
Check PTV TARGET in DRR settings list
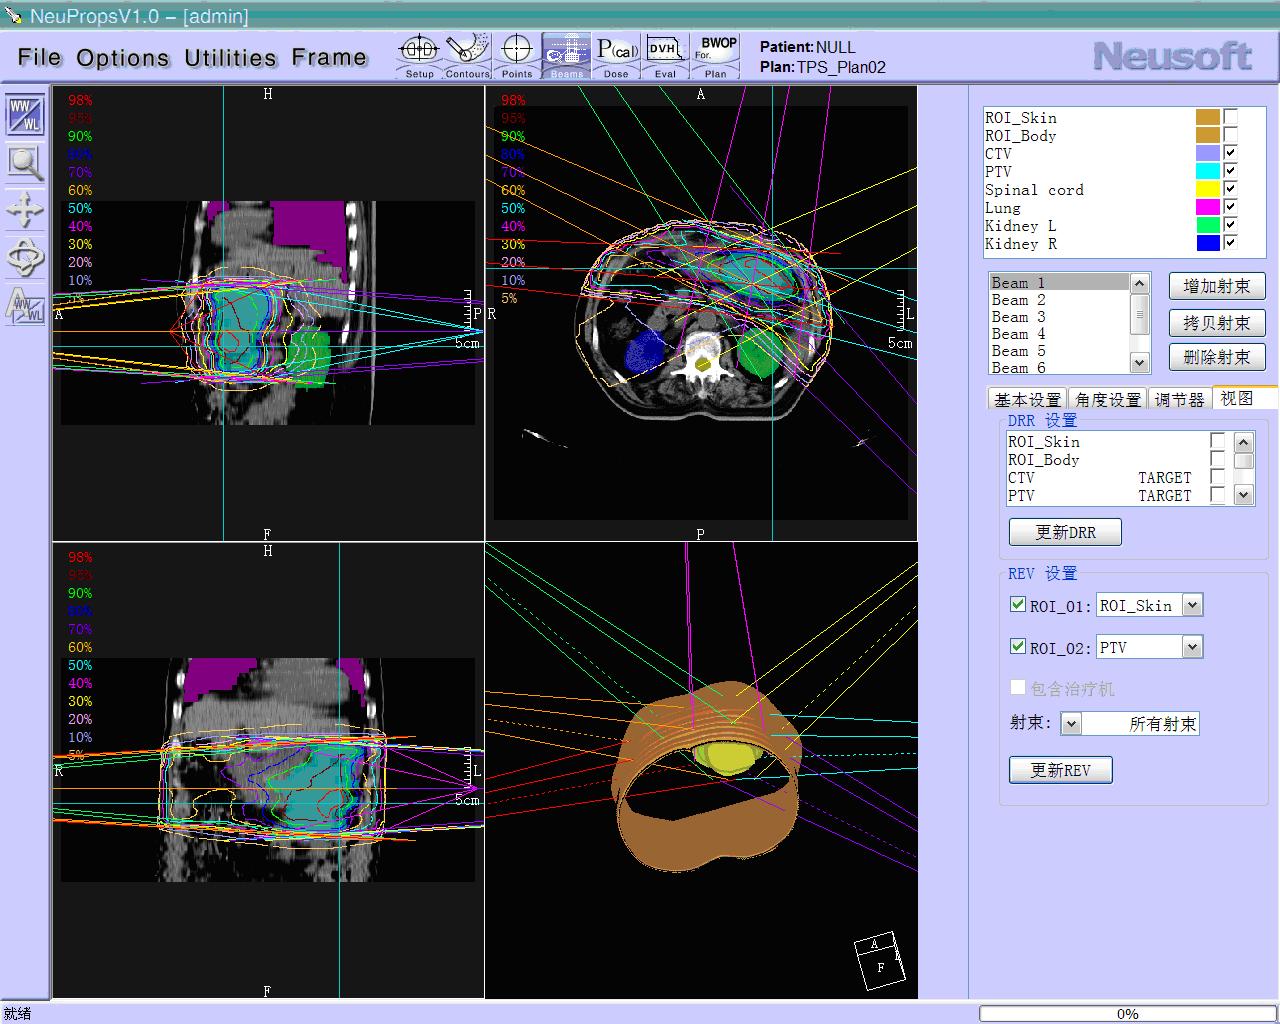coord(1217,495)
